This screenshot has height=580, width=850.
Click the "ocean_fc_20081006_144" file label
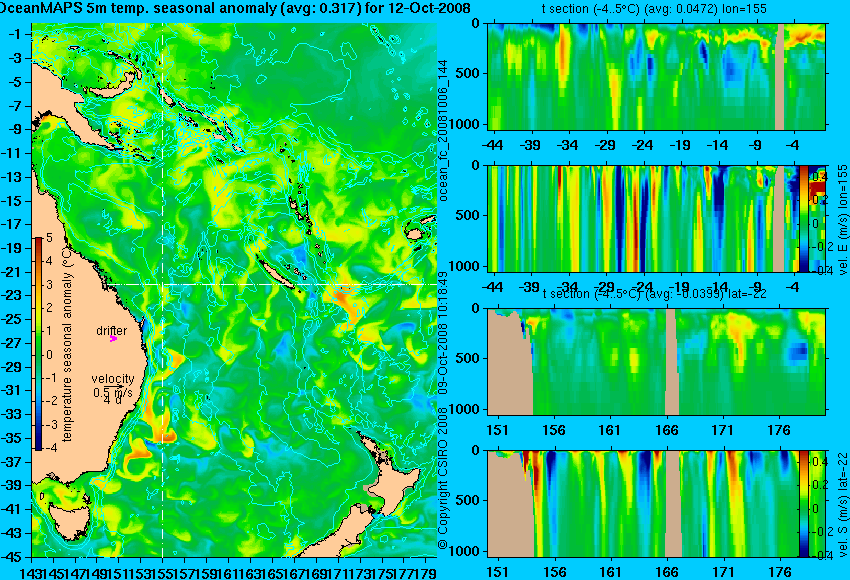click(x=443, y=130)
